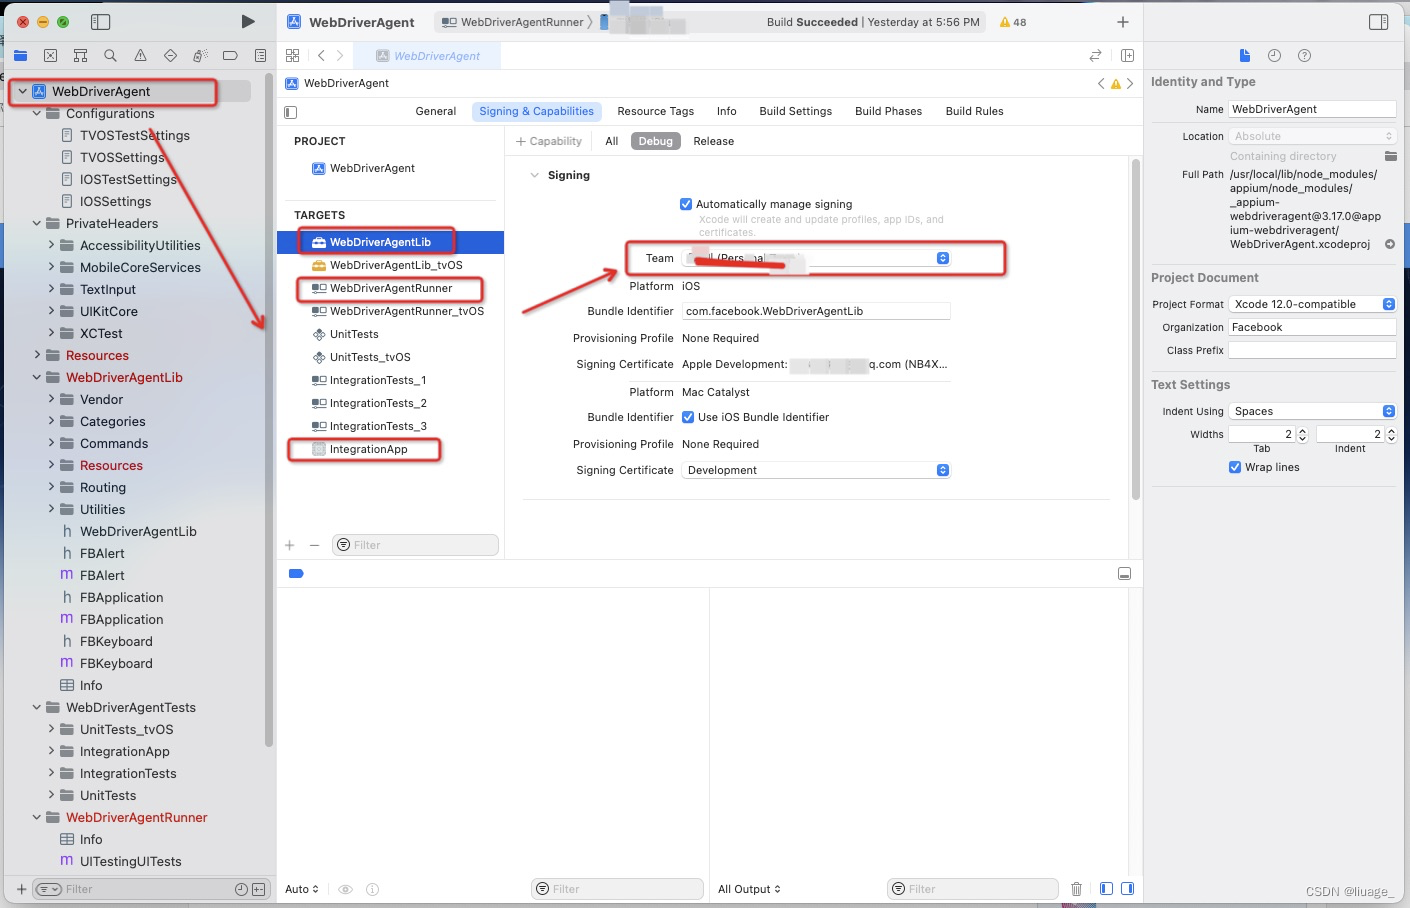Add a Capability
Image resolution: width=1410 pixels, height=908 pixels.
click(x=548, y=141)
